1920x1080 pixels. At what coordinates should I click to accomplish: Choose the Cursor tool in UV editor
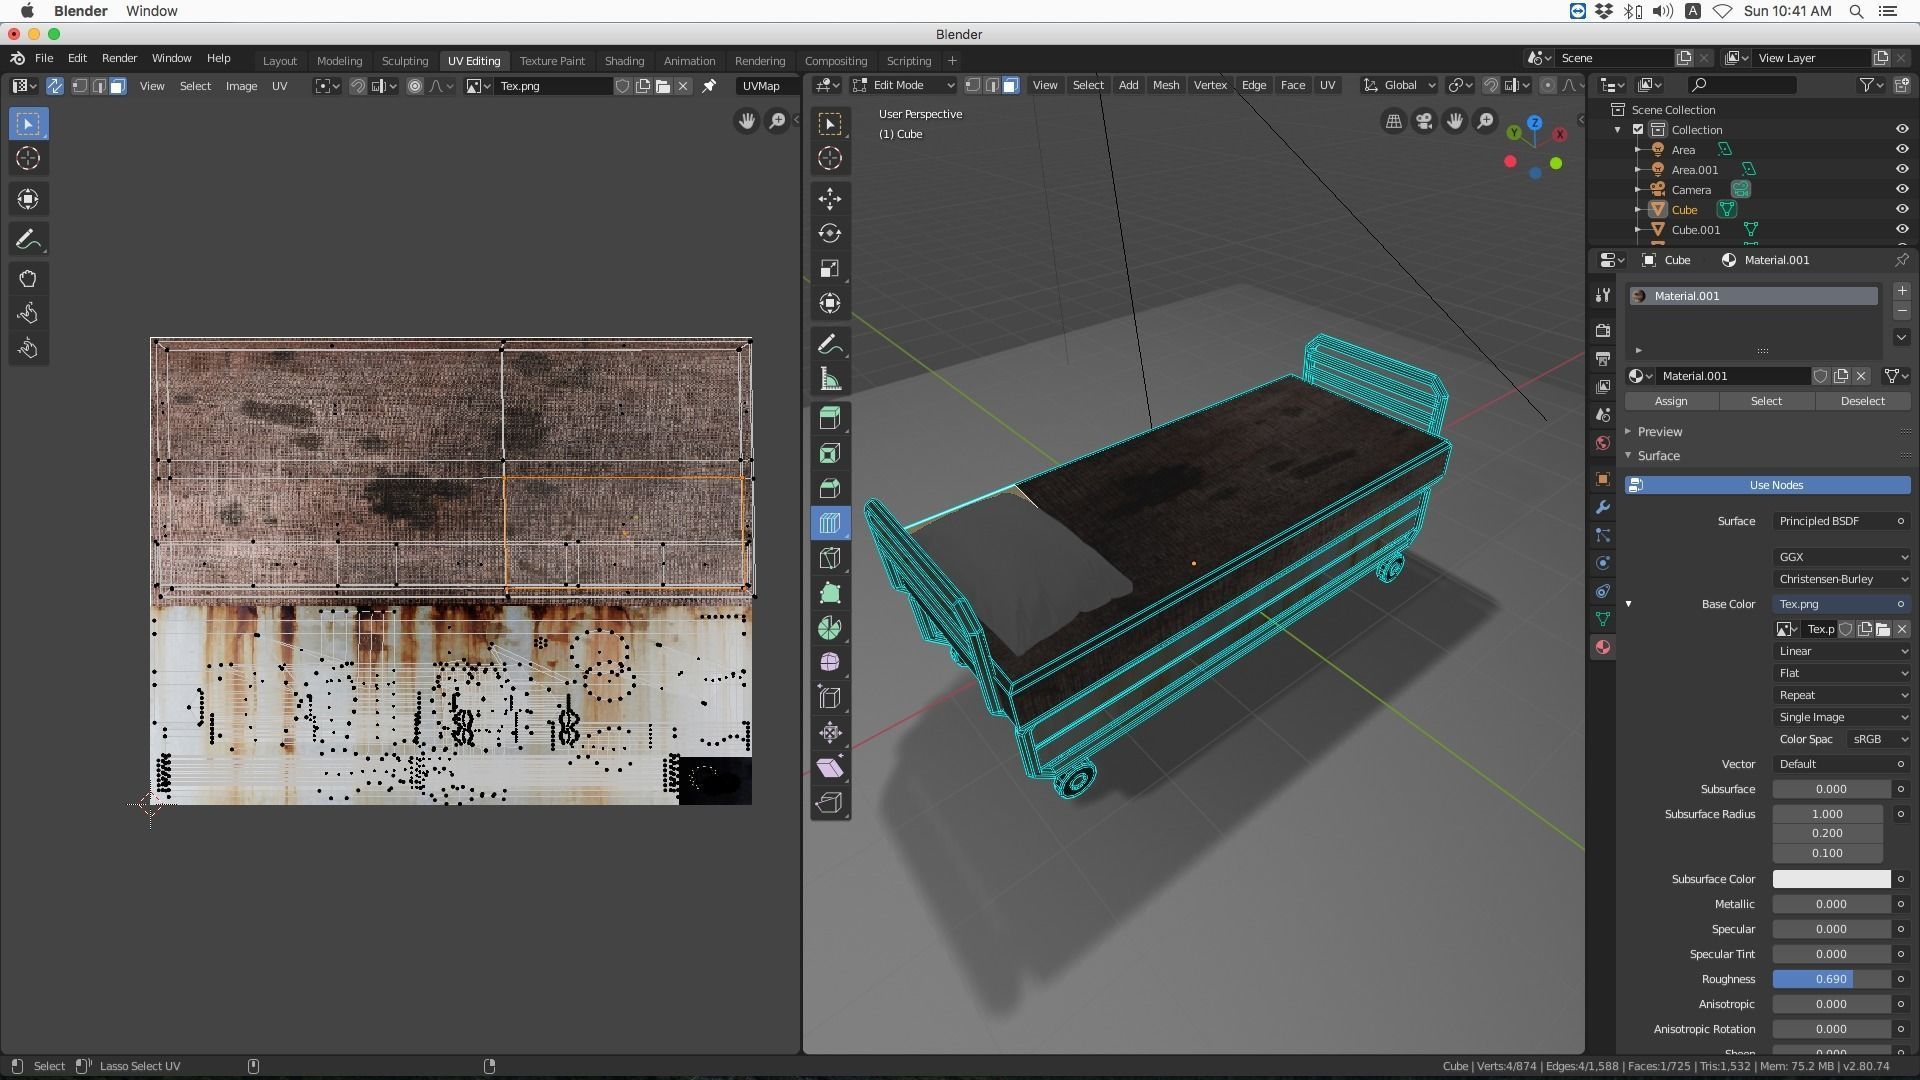coord(28,158)
